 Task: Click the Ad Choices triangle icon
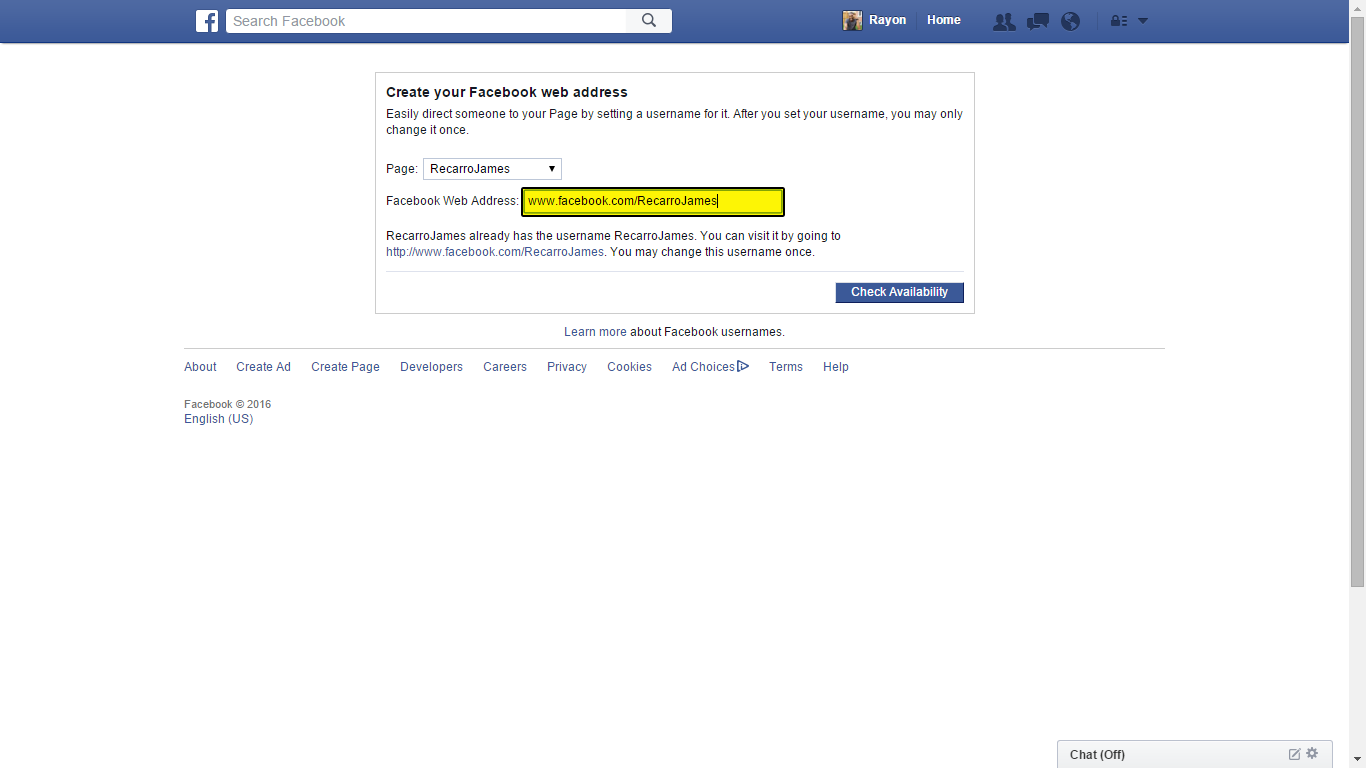pyautogui.click(x=743, y=366)
